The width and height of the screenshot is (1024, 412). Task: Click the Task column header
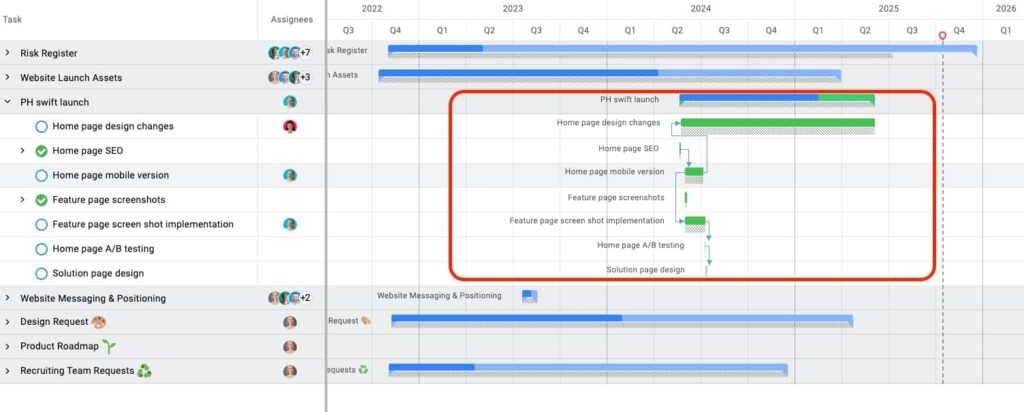(12, 20)
